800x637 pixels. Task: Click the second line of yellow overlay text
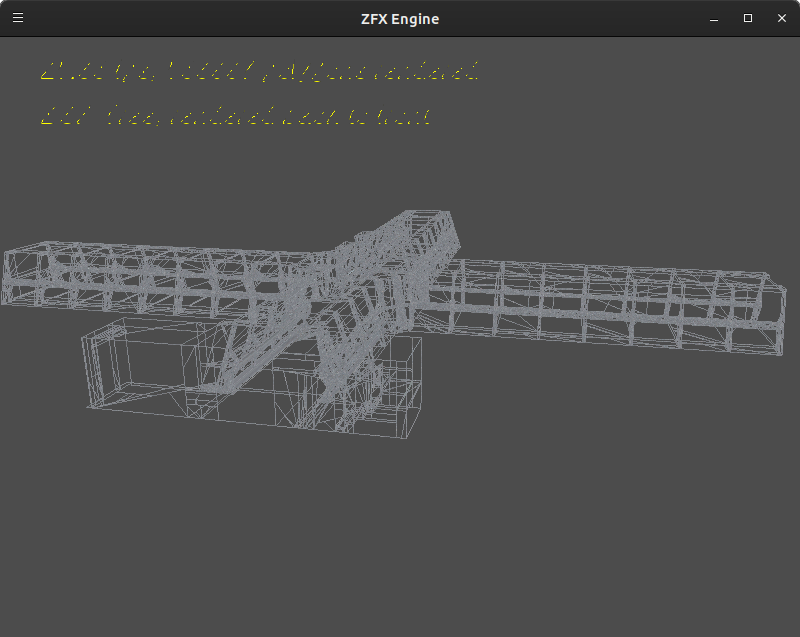click(x=235, y=117)
